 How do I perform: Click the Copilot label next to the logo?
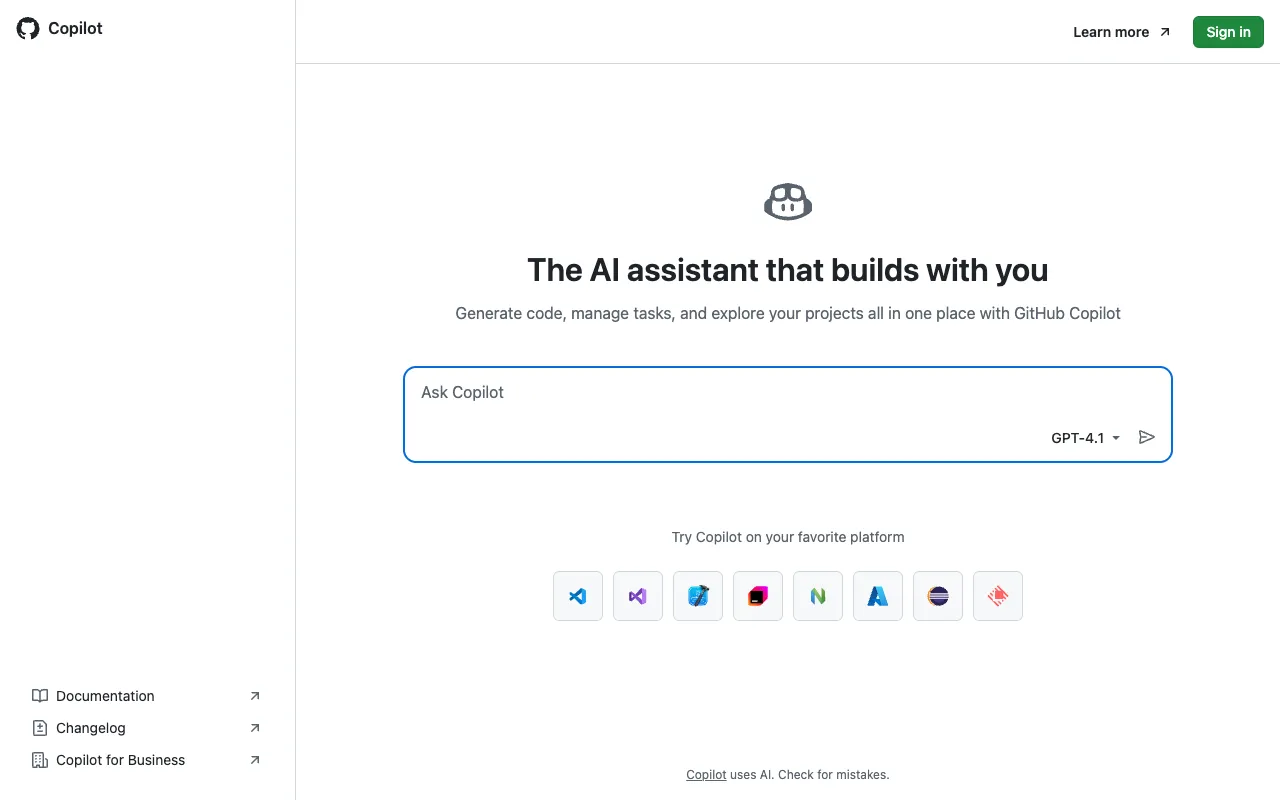76,28
